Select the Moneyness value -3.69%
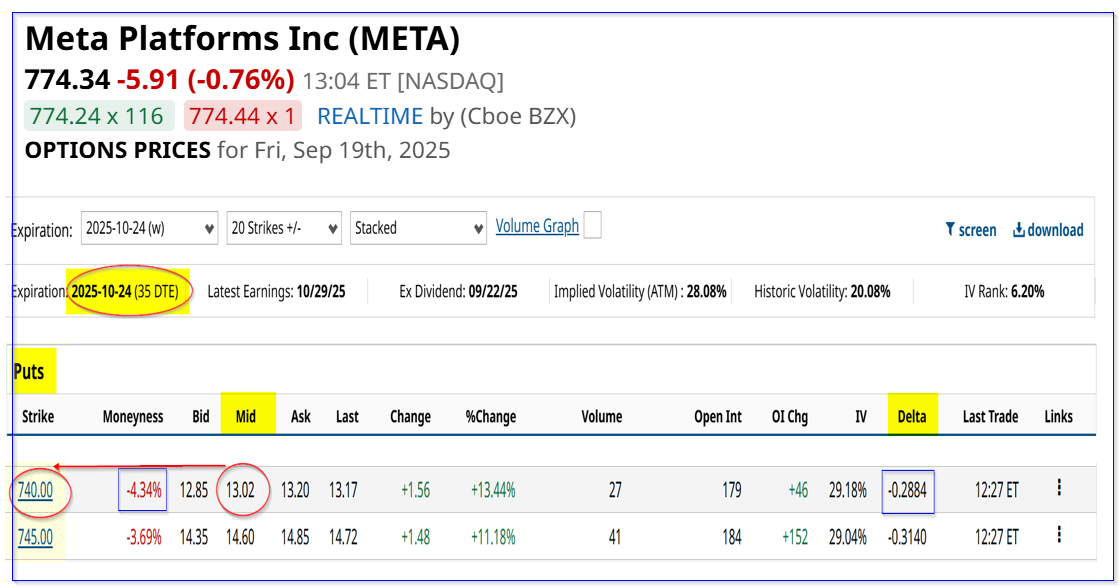The height and width of the screenshot is (586, 1119). click(x=143, y=537)
